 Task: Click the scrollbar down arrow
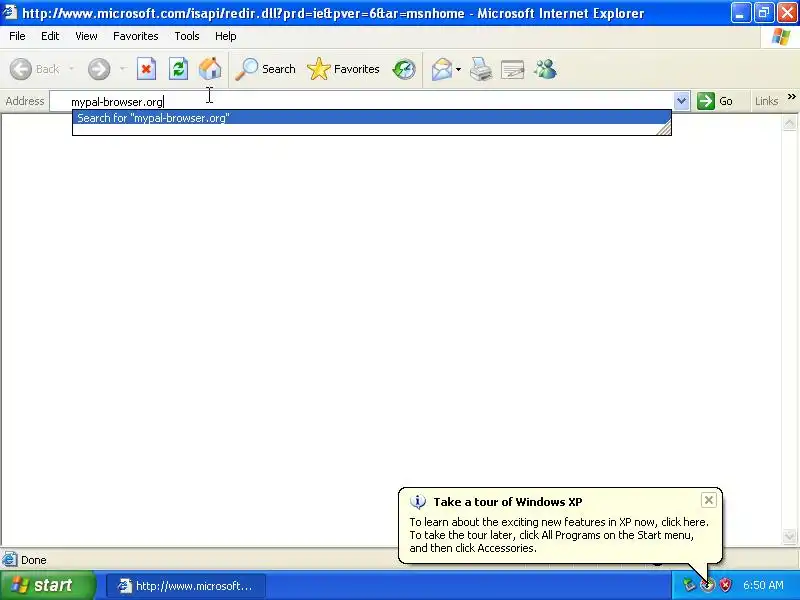click(789, 536)
